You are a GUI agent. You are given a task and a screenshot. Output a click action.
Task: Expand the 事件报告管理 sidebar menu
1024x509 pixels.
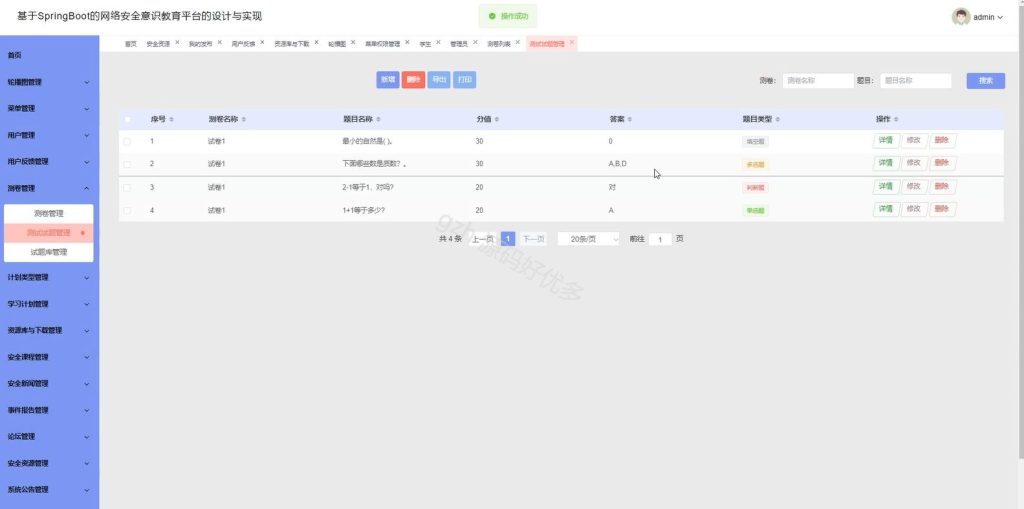pyautogui.click(x=50, y=410)
